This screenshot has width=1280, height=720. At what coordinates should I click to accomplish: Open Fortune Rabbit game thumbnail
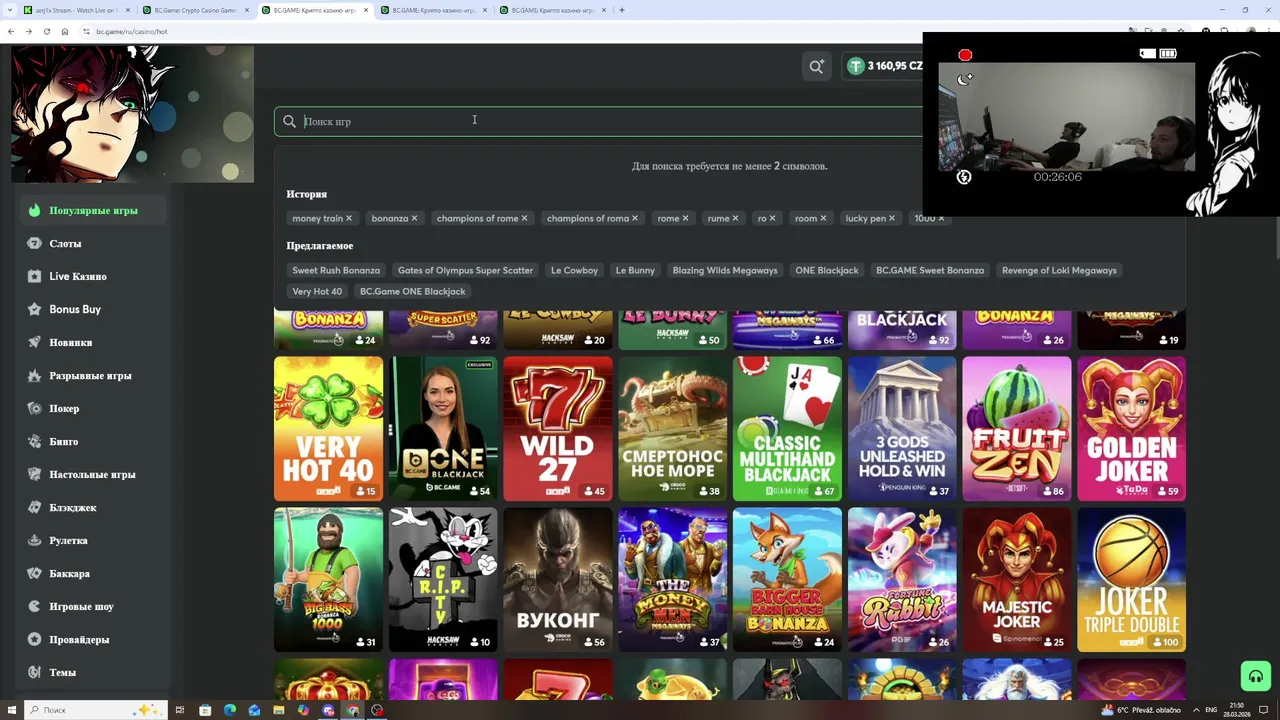(902, 579)
